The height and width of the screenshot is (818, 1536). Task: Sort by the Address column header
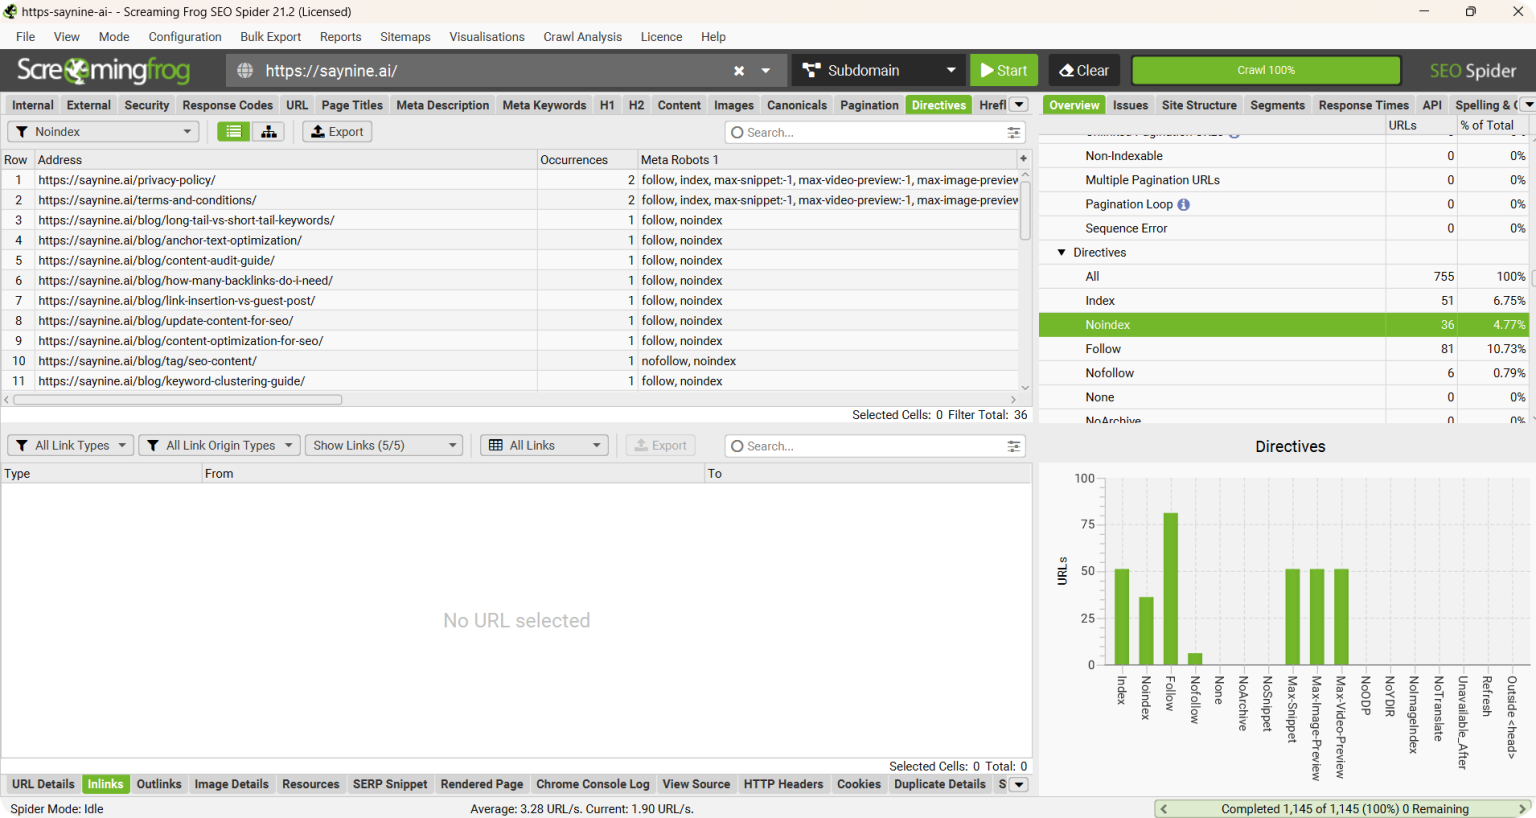286,160
